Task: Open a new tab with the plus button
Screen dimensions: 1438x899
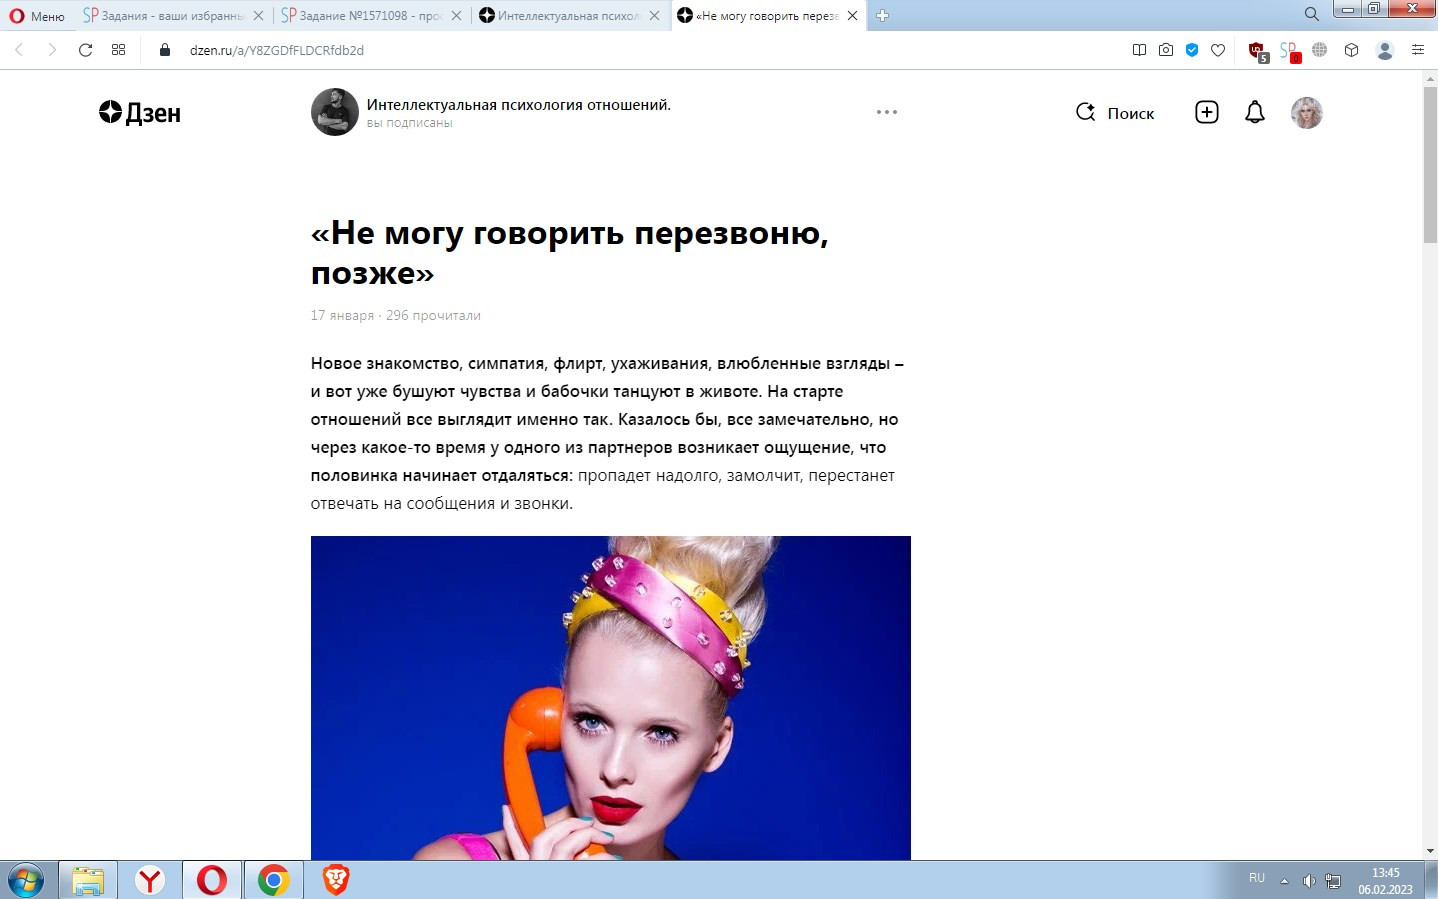Action: [882, 16]
